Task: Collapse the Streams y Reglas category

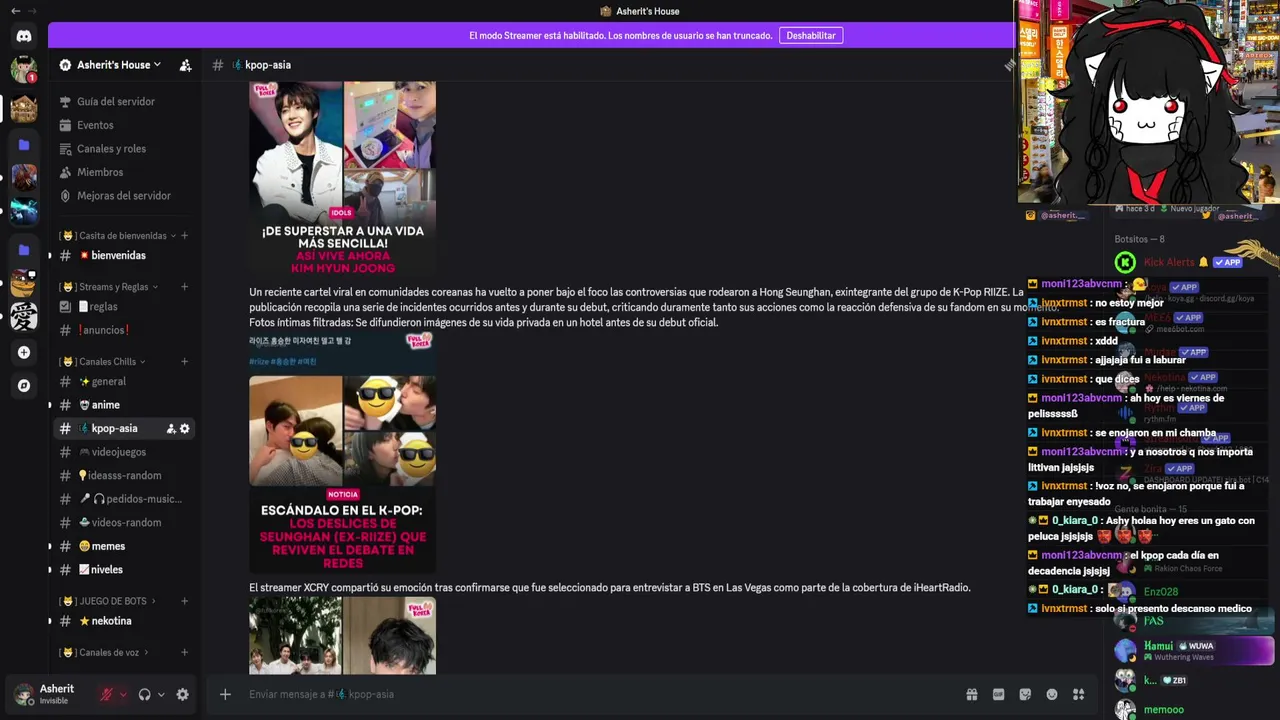Action: click(x=109, y=287)
